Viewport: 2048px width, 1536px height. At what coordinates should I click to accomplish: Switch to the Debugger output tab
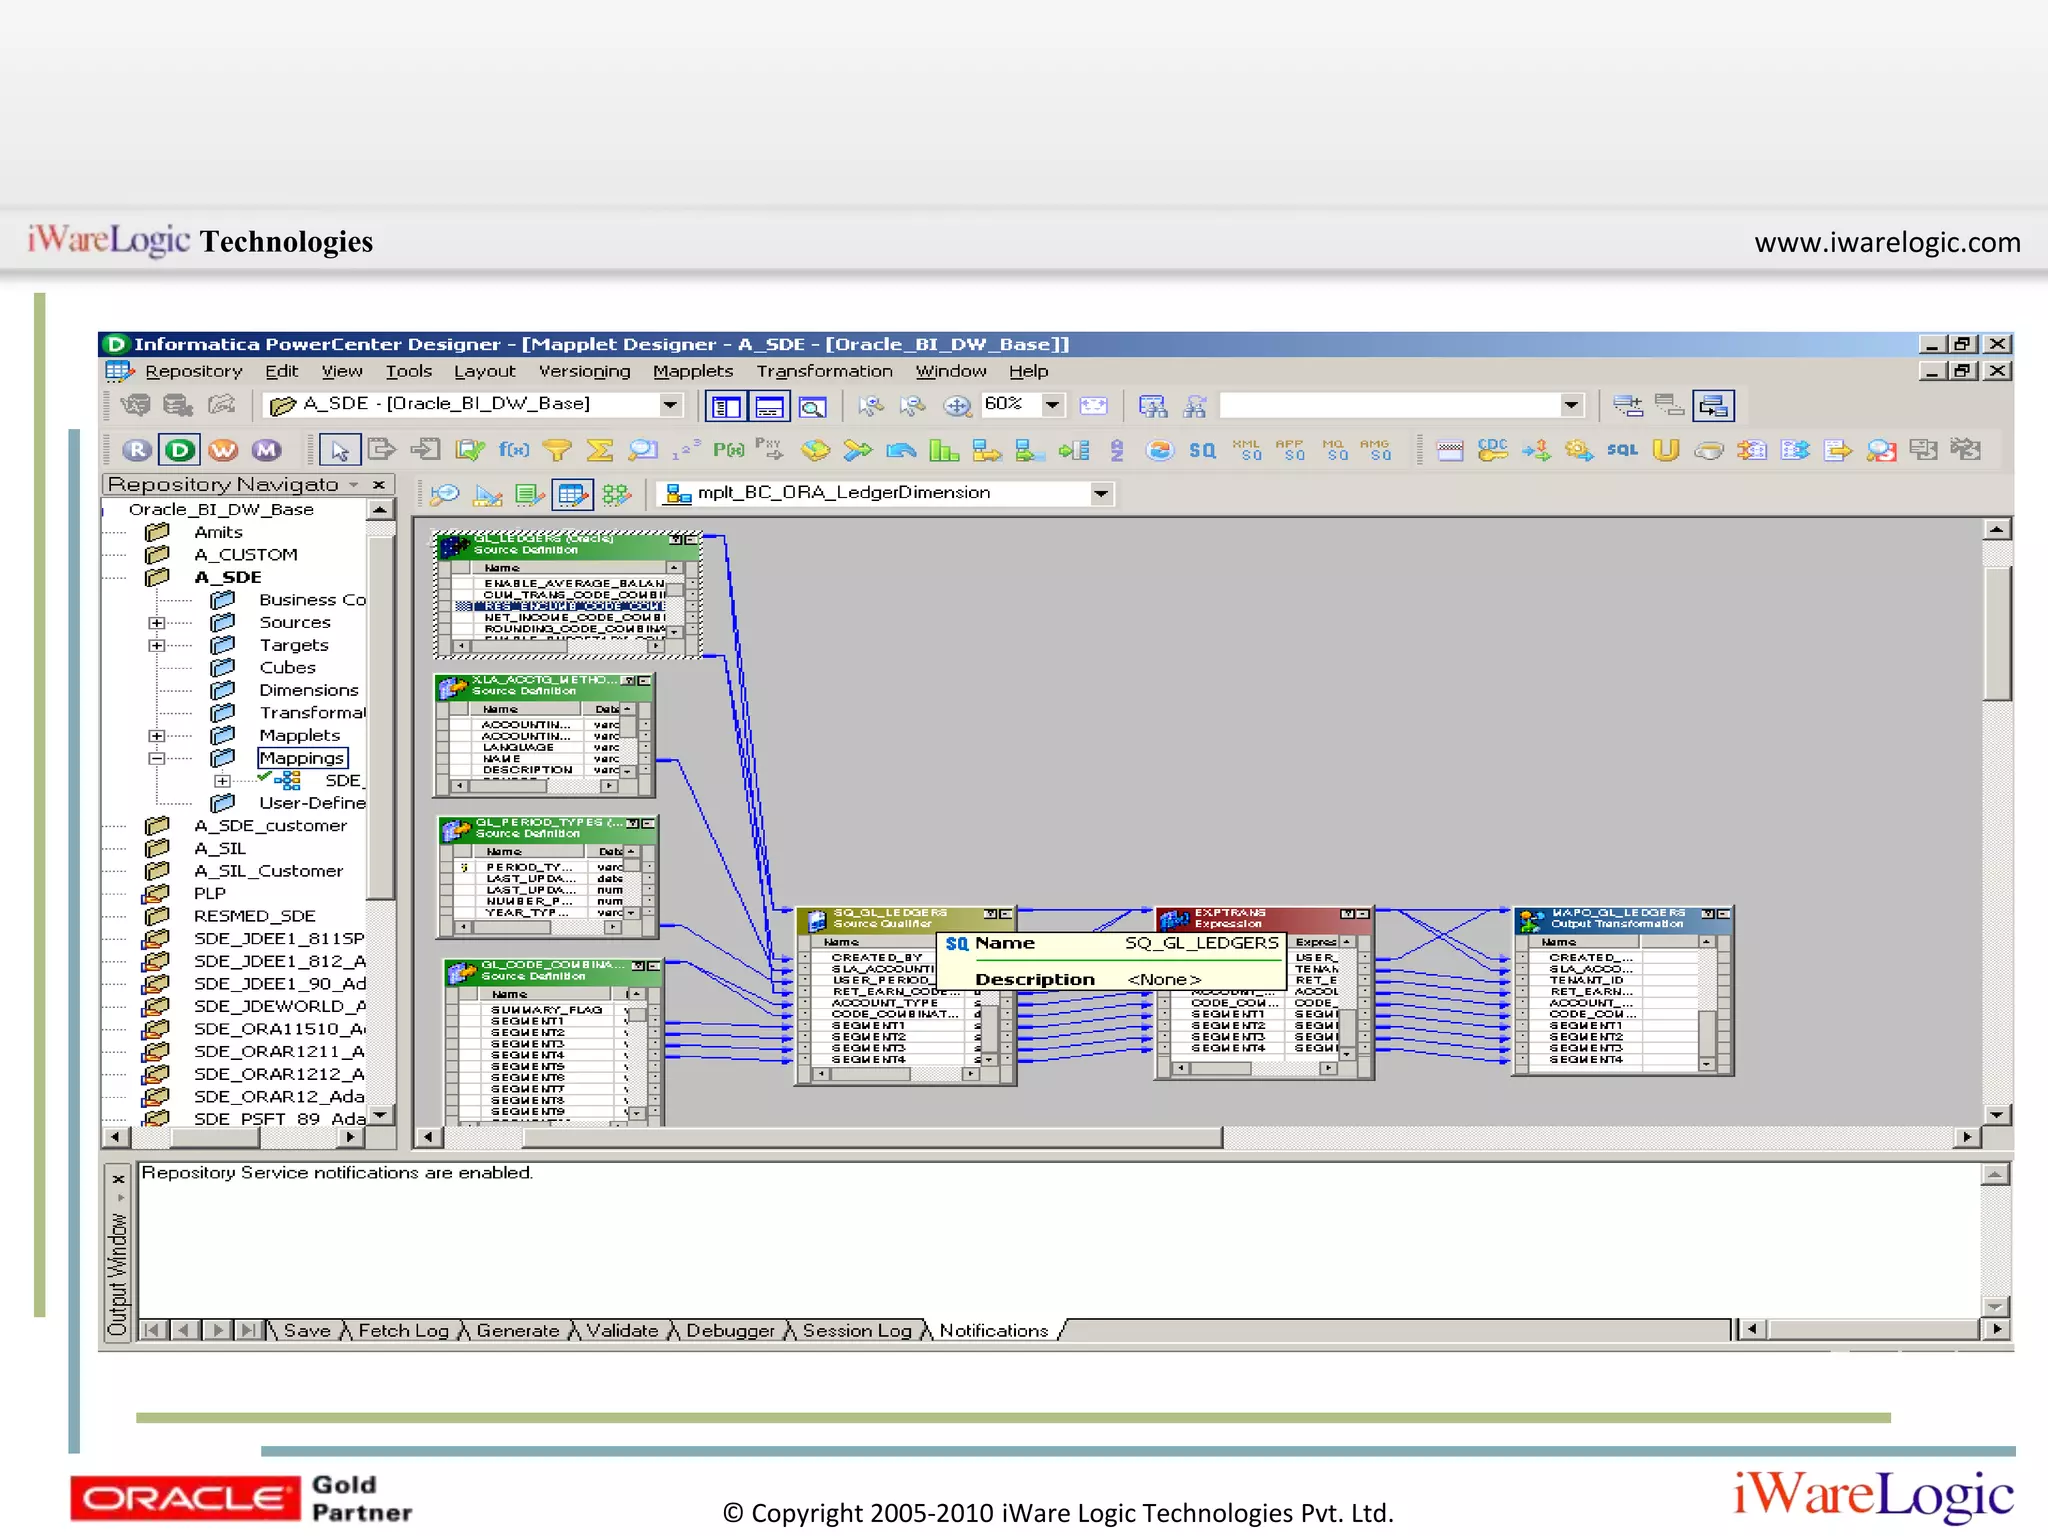[x=730, y=1330]
